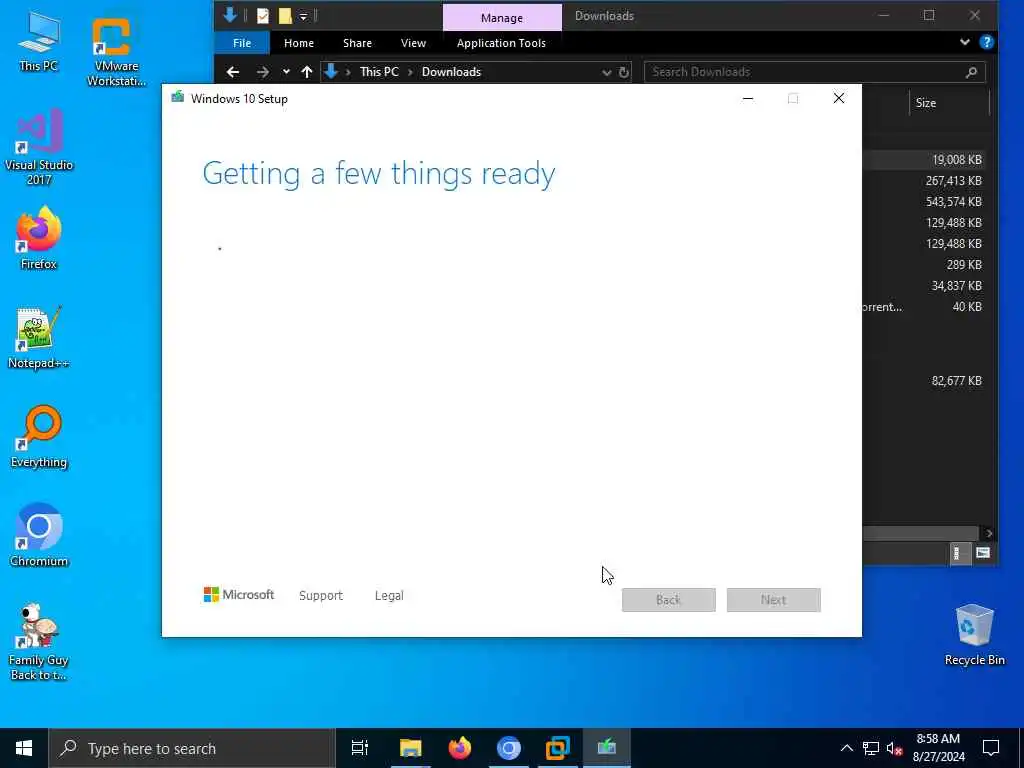Open This PC desktop icon
Screen dimensions: 1024x768
[39, 40]
